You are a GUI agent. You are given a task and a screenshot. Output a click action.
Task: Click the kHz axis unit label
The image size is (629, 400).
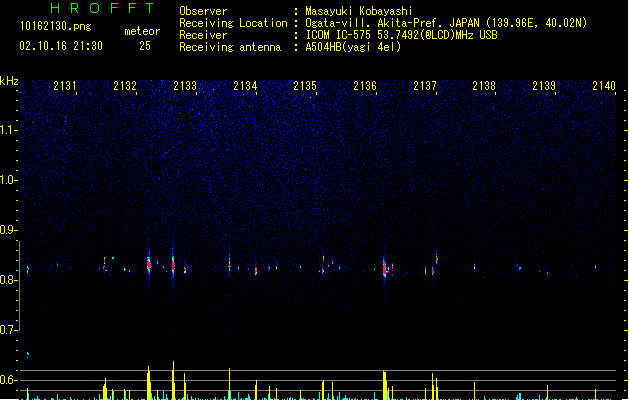point(9,81)
